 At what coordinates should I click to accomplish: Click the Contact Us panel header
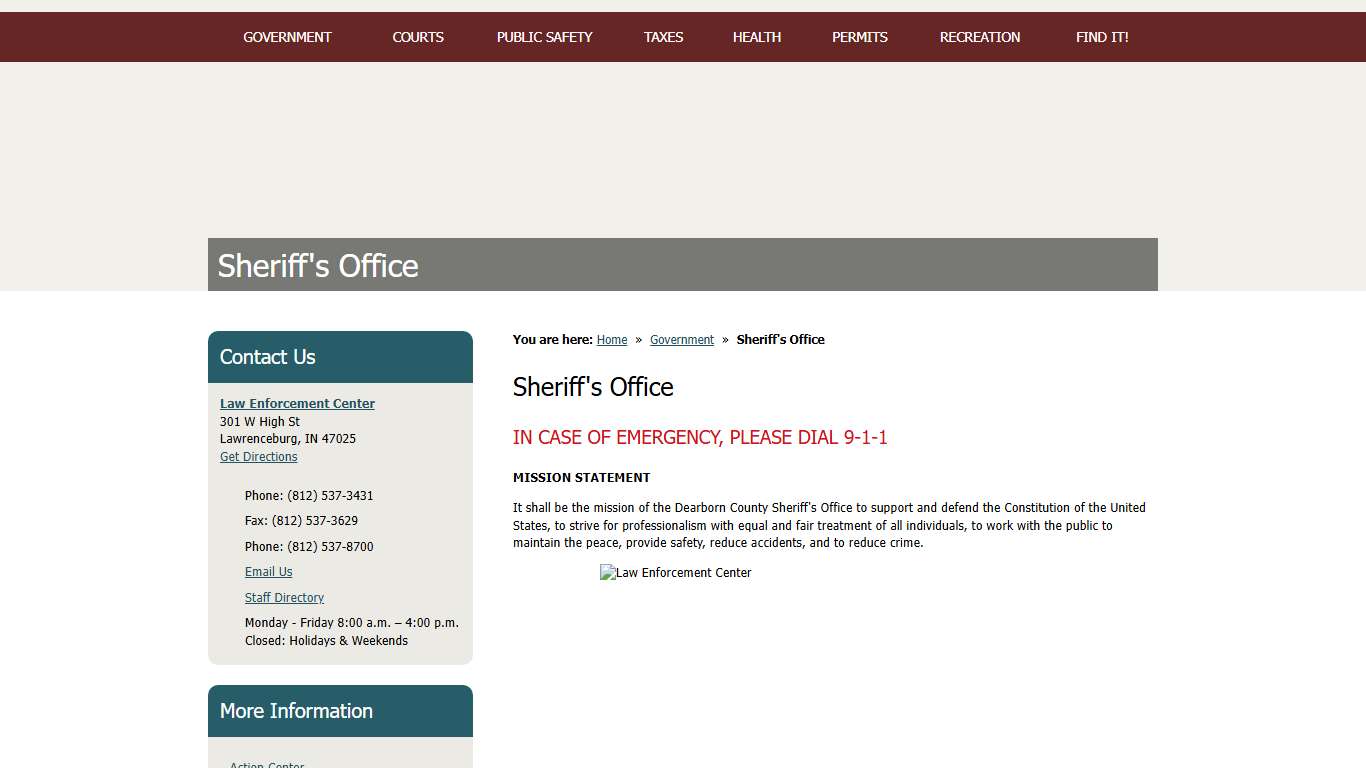[x=267, y=357]
